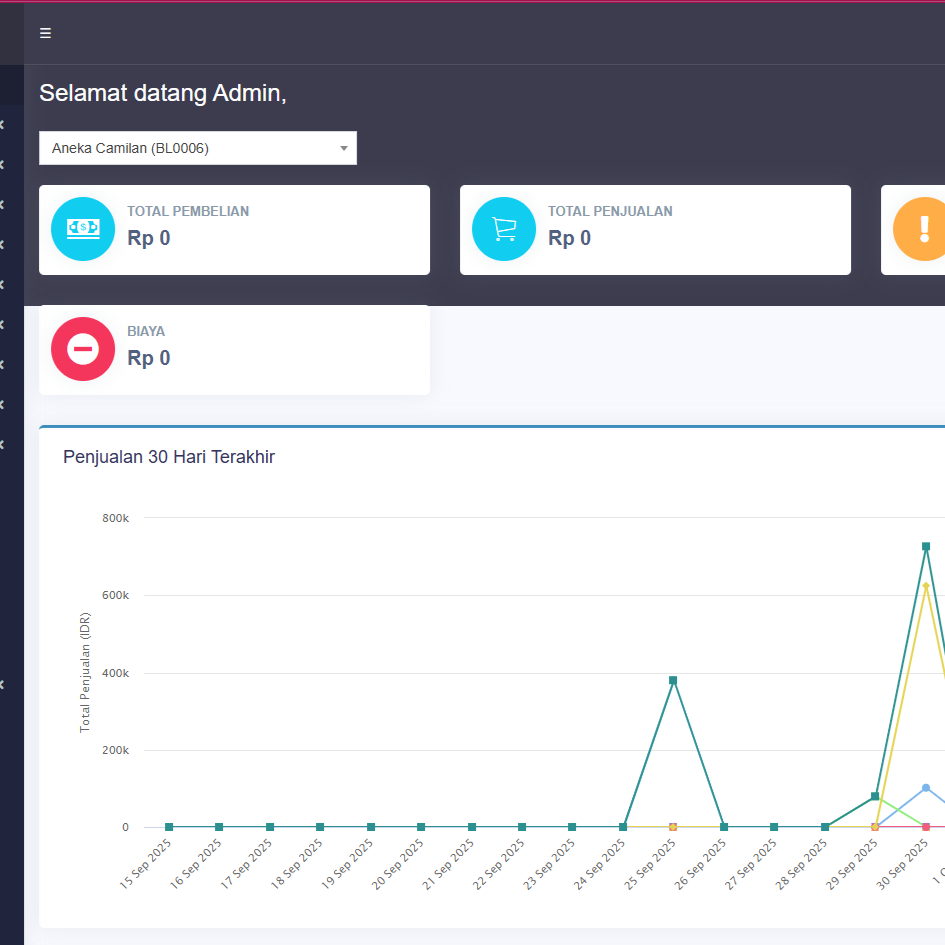The height and width of the screenshot is (945, 945).
Task: Expand the topmost sidebar menu chevron
Action: click(3, 125)
